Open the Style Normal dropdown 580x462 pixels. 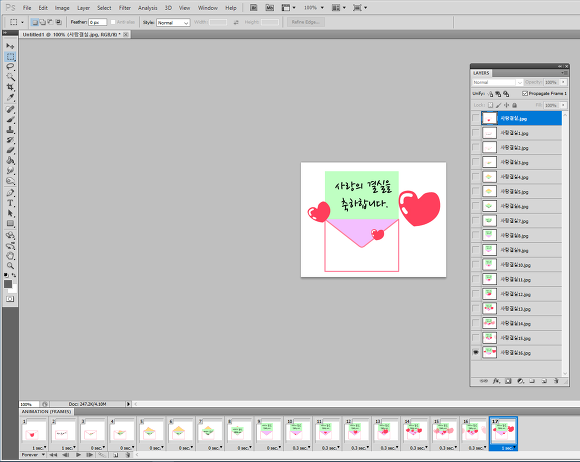tap(173, 23)
